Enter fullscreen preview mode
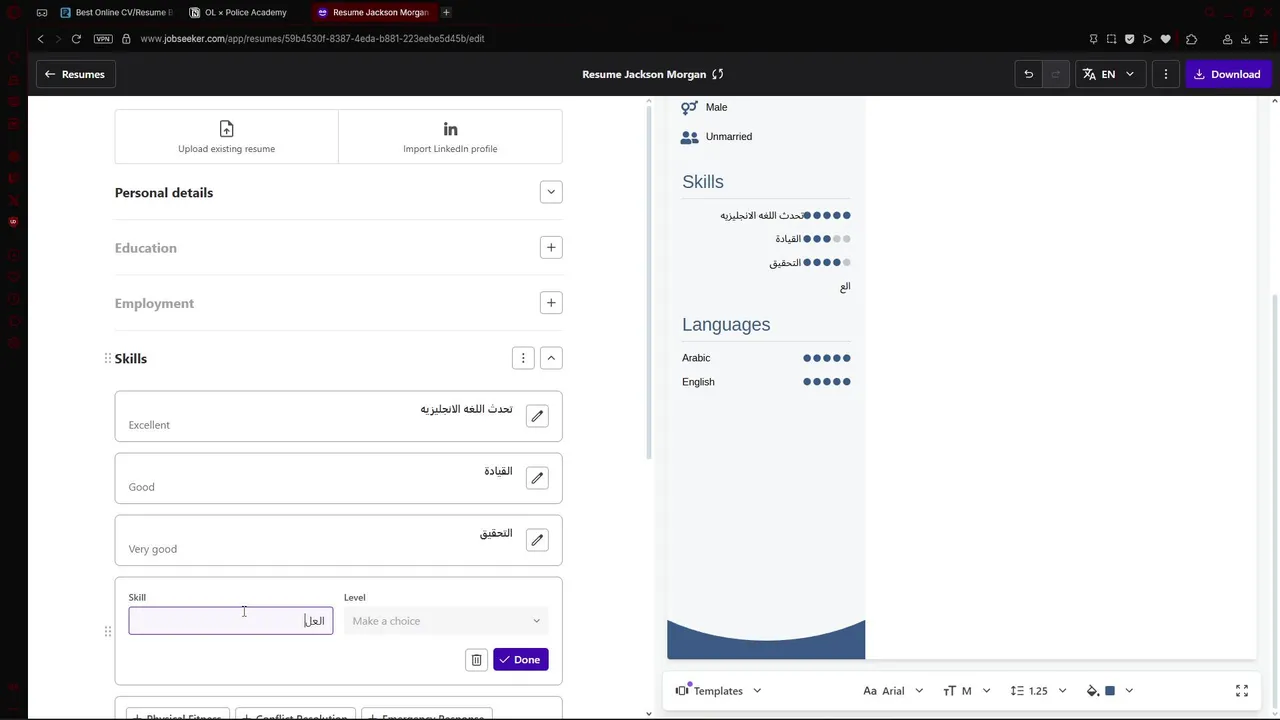 [x=1242, y=691]
